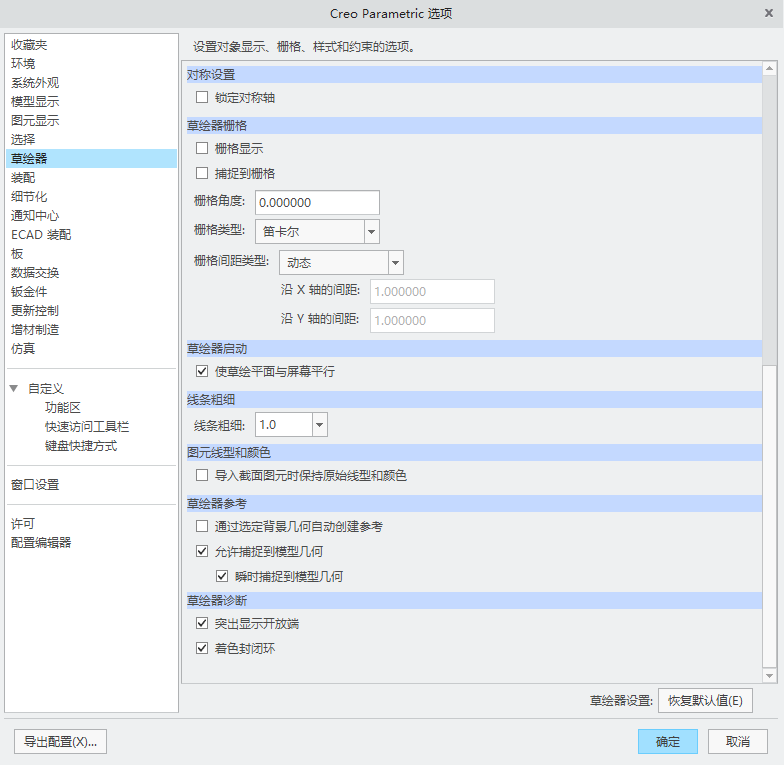Open 钣金件 options
Image resolution: width=784 pixels, height=765 pixels.
point(92,292)
